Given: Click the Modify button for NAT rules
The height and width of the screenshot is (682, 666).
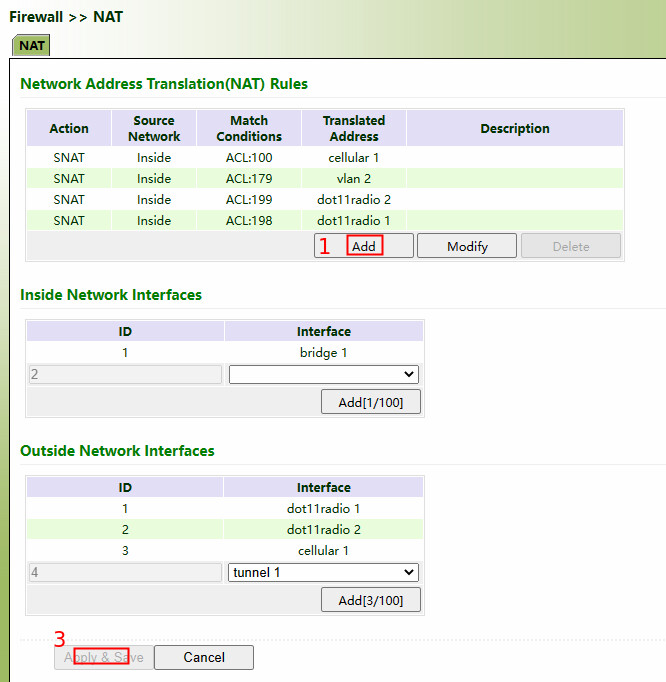Looking at the screenshot, I should tap(466, 246).
